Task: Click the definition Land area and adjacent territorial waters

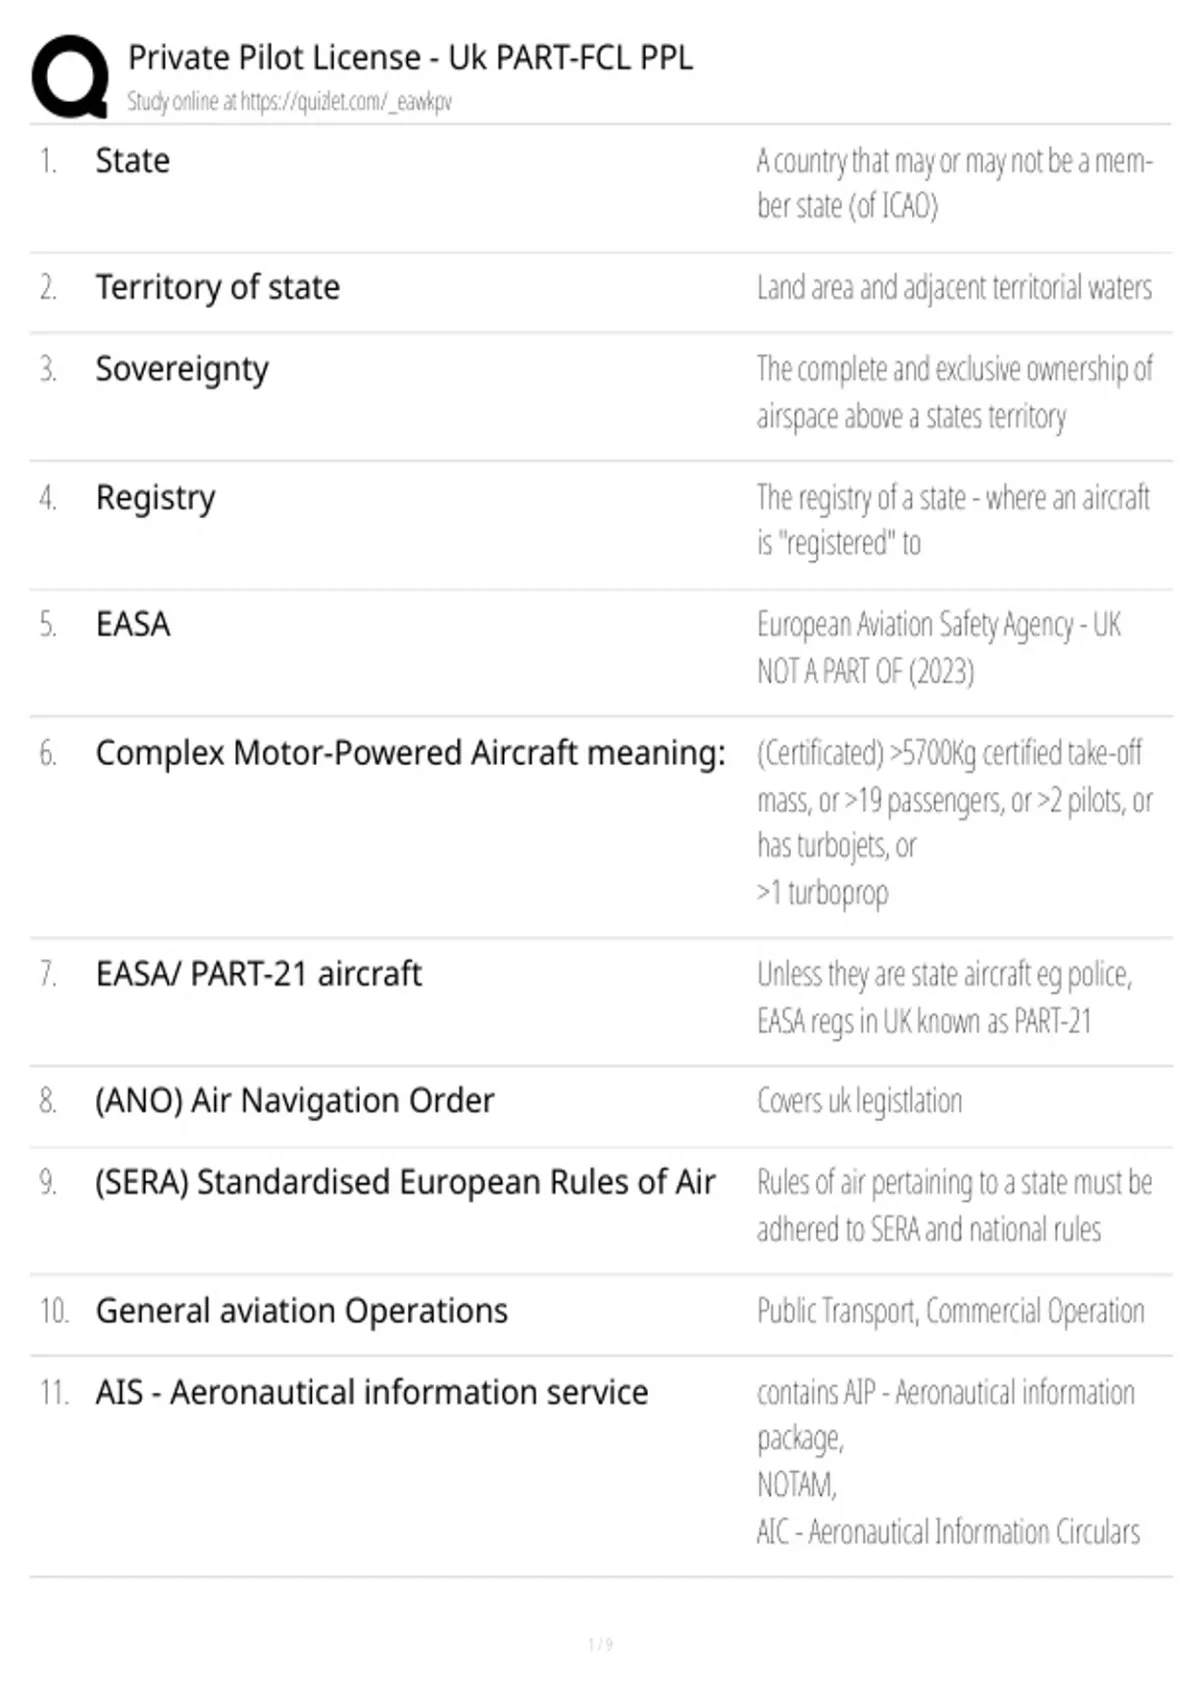Action: [x=954, y=288]
